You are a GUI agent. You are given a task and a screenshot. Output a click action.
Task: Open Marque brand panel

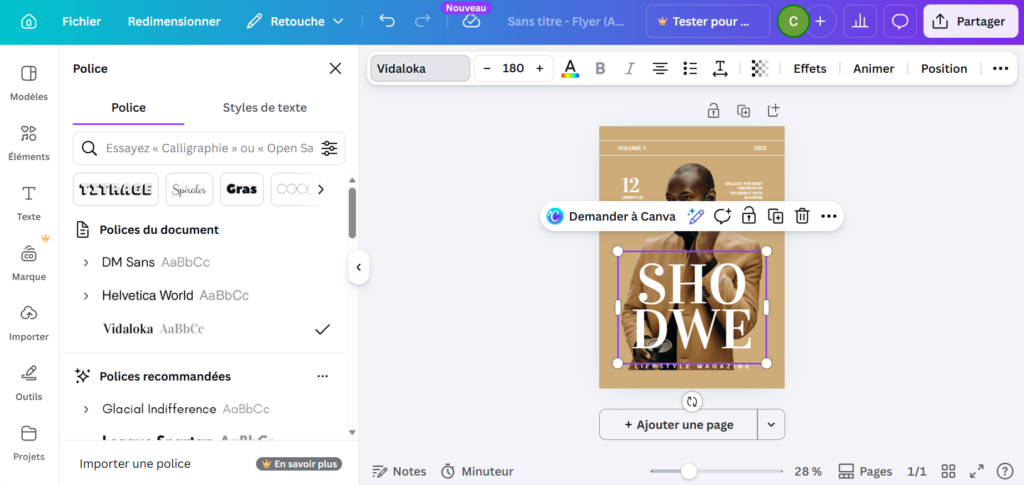coord(29,262)
